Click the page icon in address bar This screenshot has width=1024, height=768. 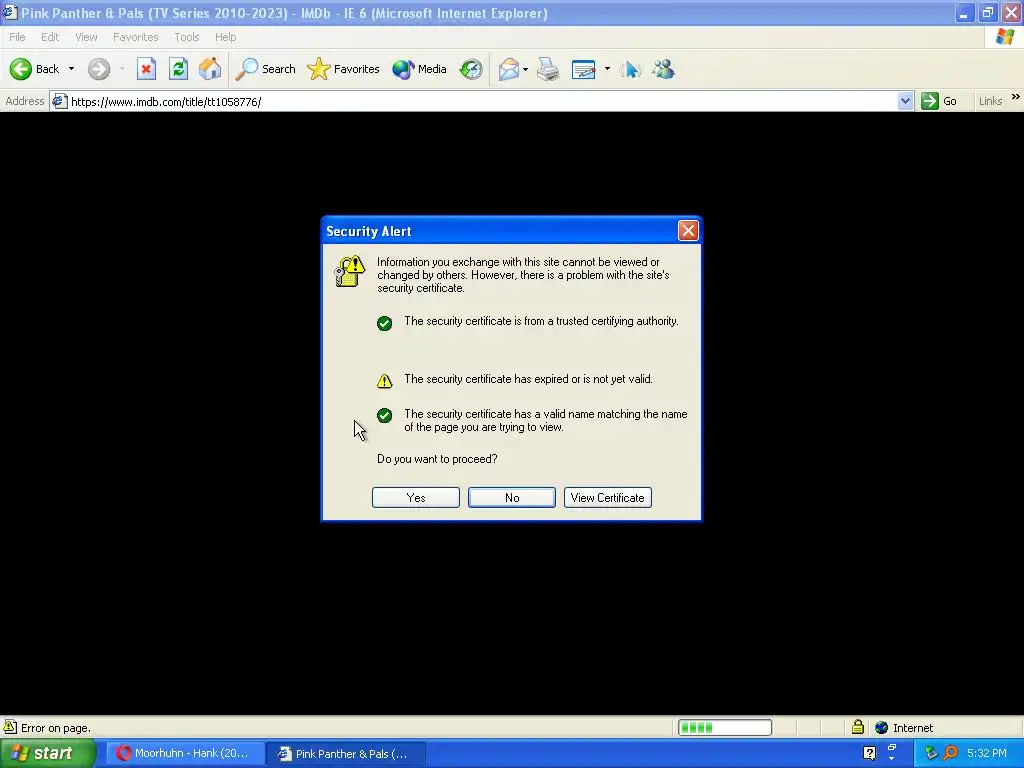click(59, 101)
